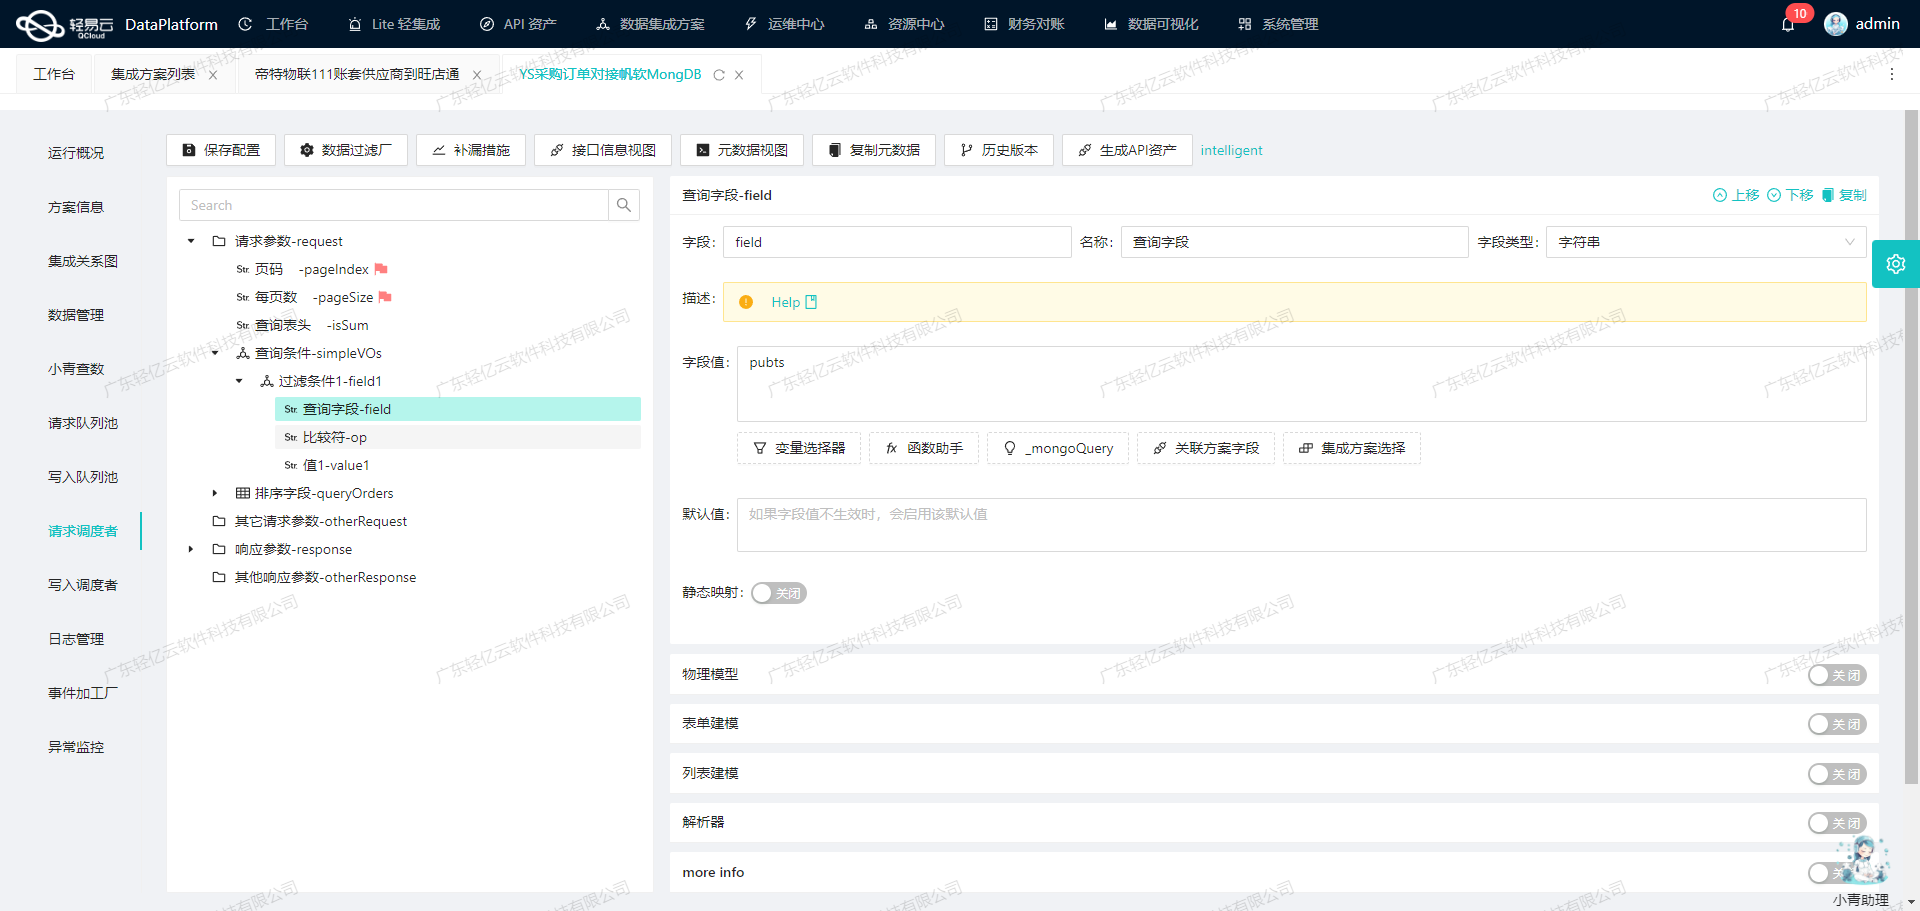This screenshot has height=911, width=1920.
Task: Enable the 静态映射 static mapping switch
Action: [x=778, y=593]
